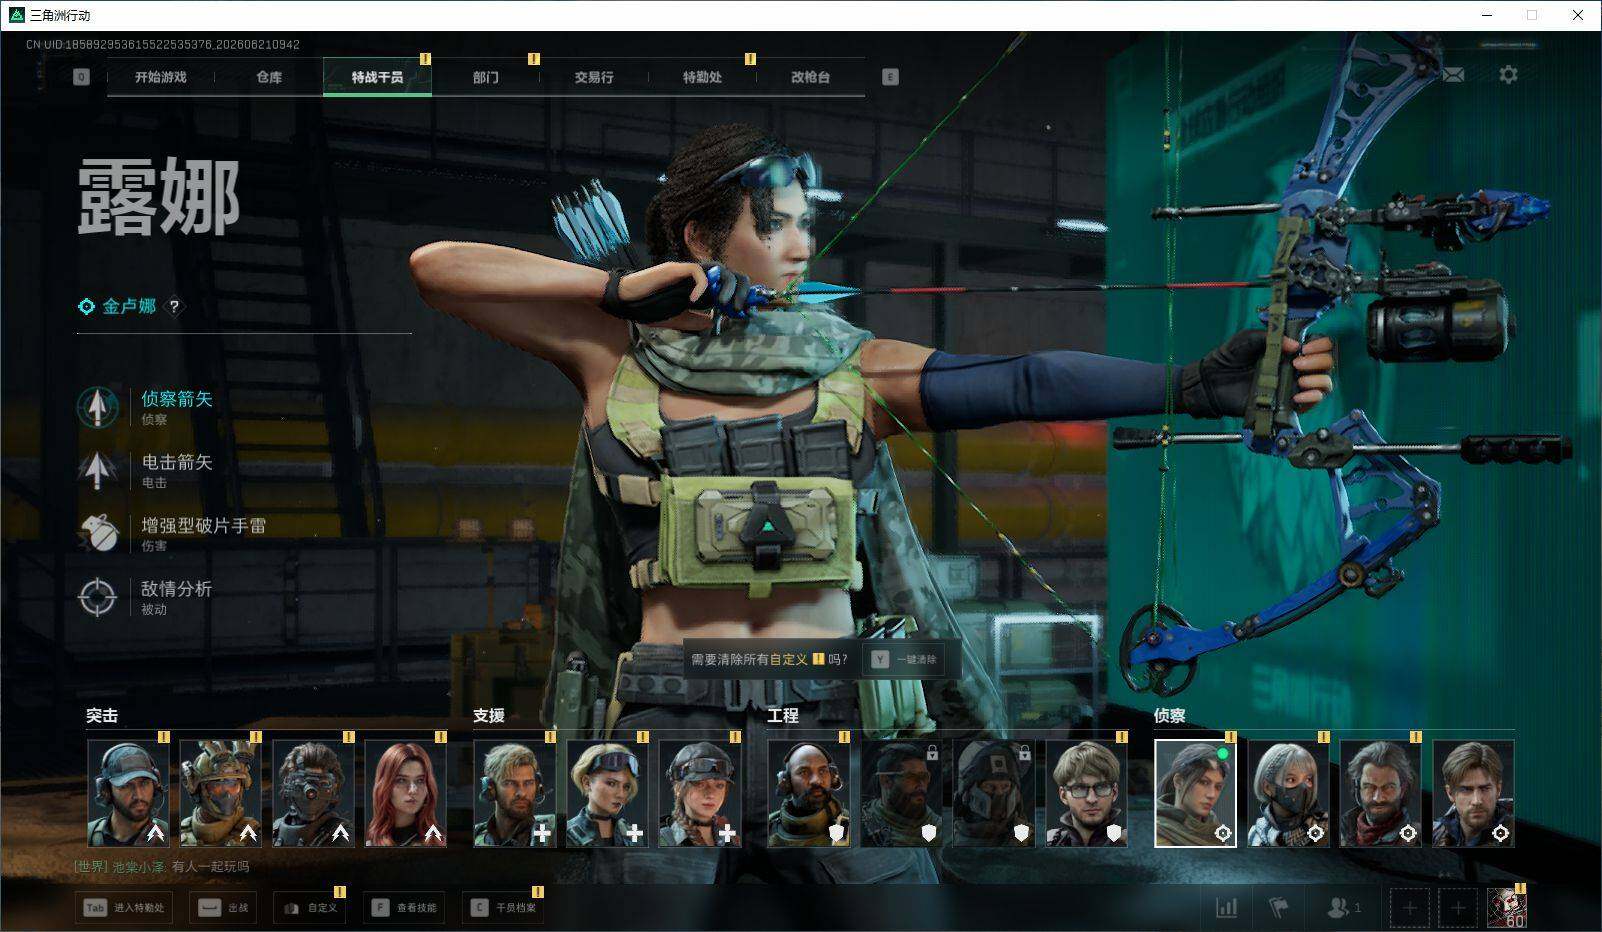
Task: Click the 支援 category heading
Action: tap(489, 716)
